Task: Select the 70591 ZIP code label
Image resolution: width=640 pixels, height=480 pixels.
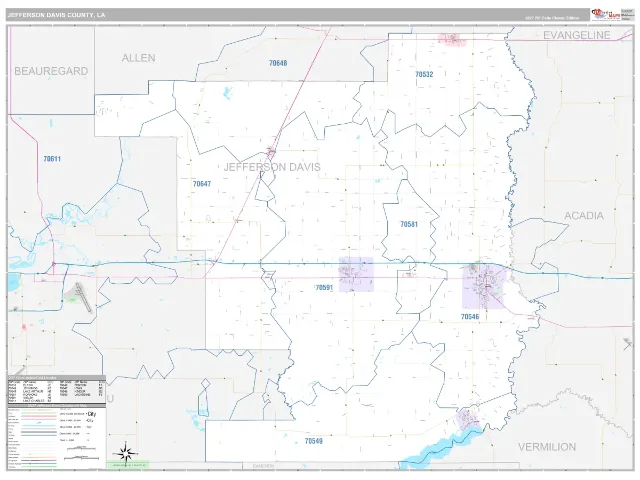Action: pyautogui.click(x=324, y=287)
